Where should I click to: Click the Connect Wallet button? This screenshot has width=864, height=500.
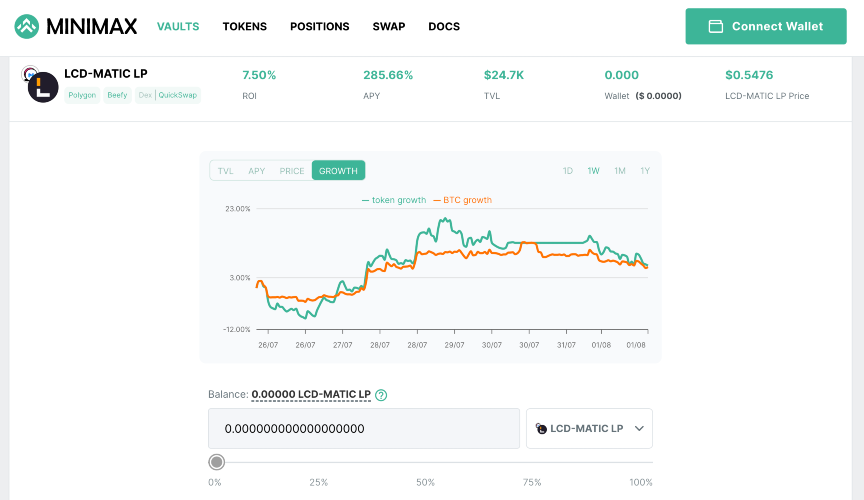pos(766,26)
